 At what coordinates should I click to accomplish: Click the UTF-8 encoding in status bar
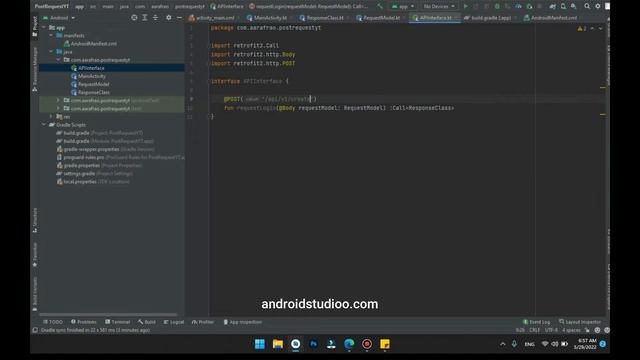[x=551, y=330]
